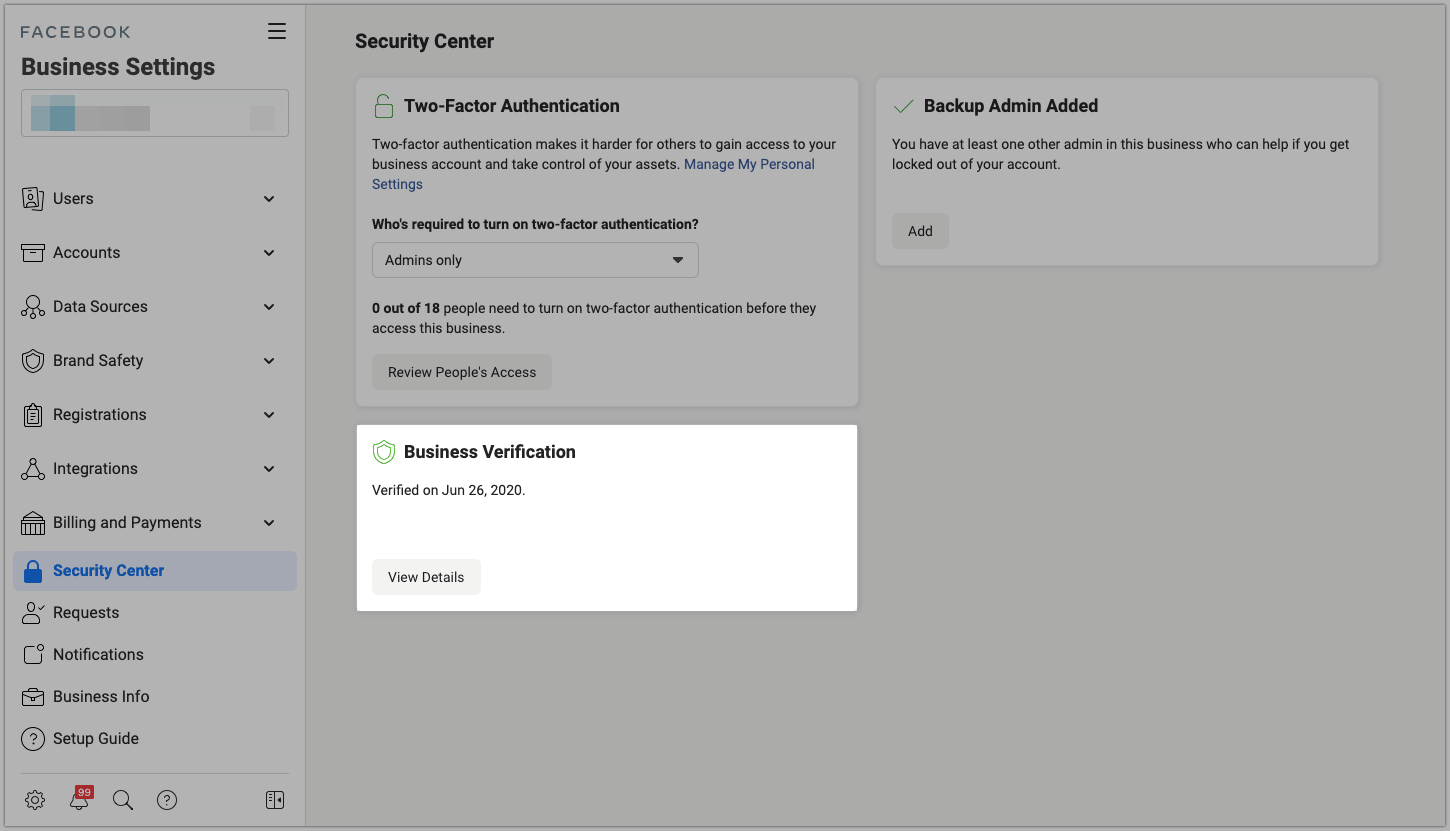
Task: Click the Business Settings heading
Action: point(118,67)
